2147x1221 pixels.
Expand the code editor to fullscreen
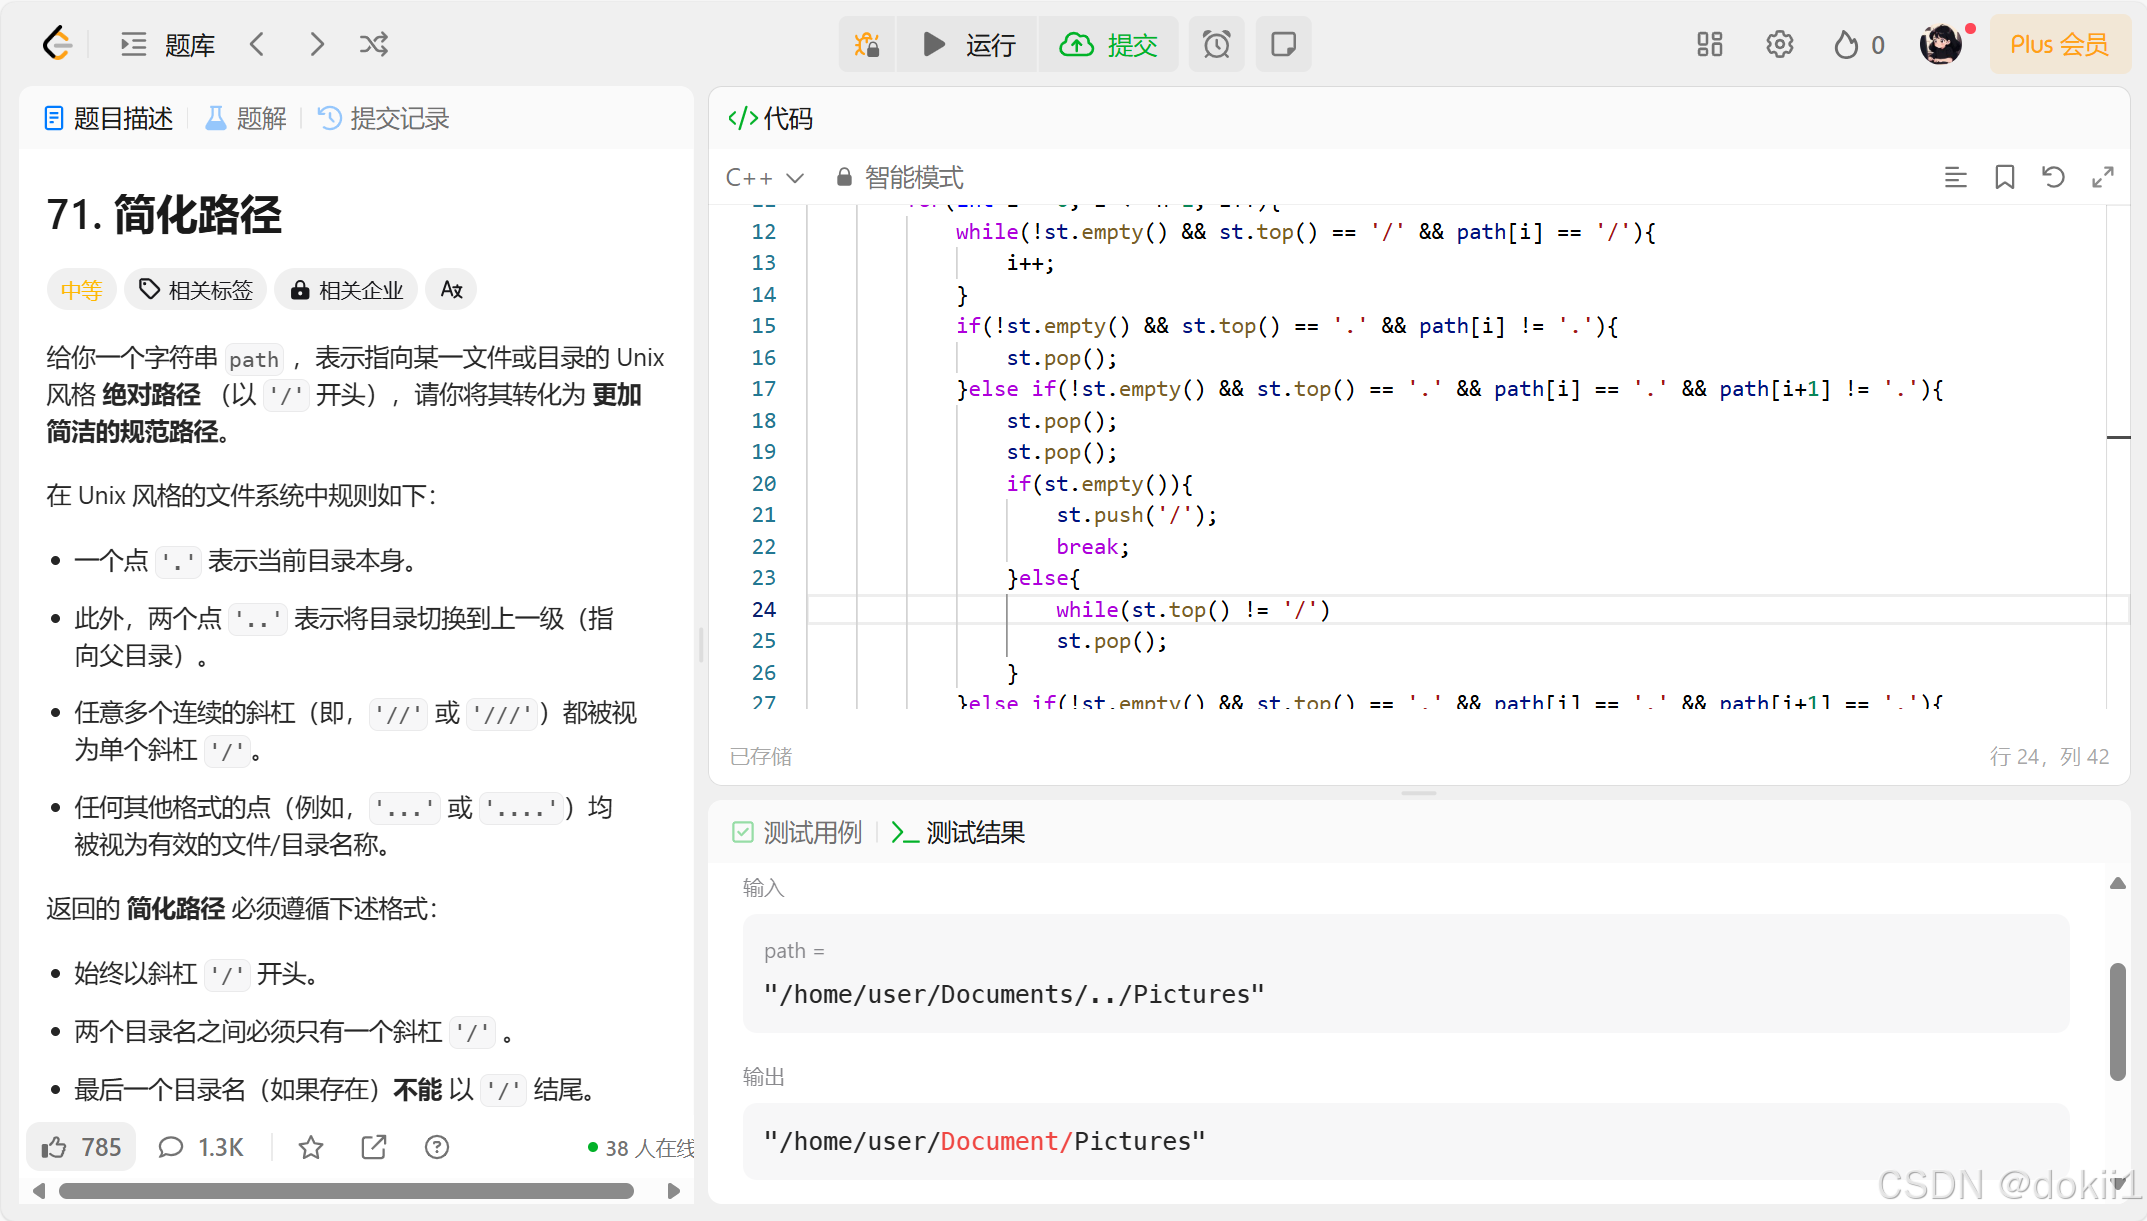click(2103, 177)
